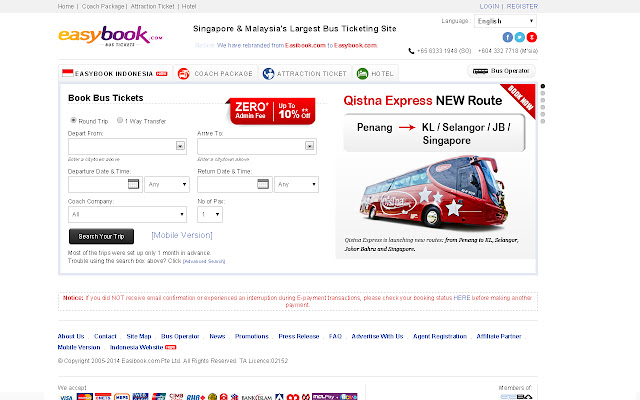Click the Advanced Search link
The image size is (640, 400).
(x=204, y=261)
